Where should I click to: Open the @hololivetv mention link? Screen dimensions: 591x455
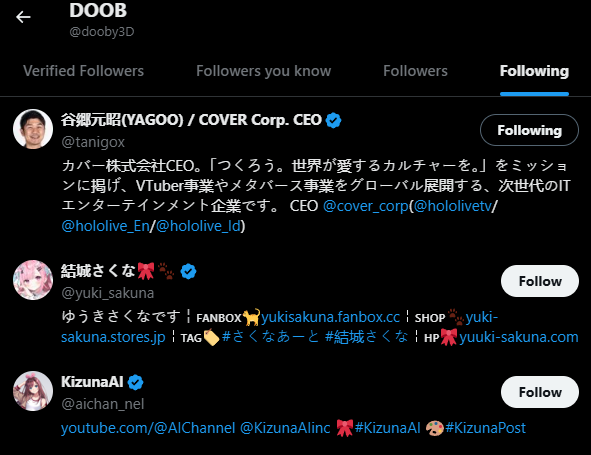452,206
